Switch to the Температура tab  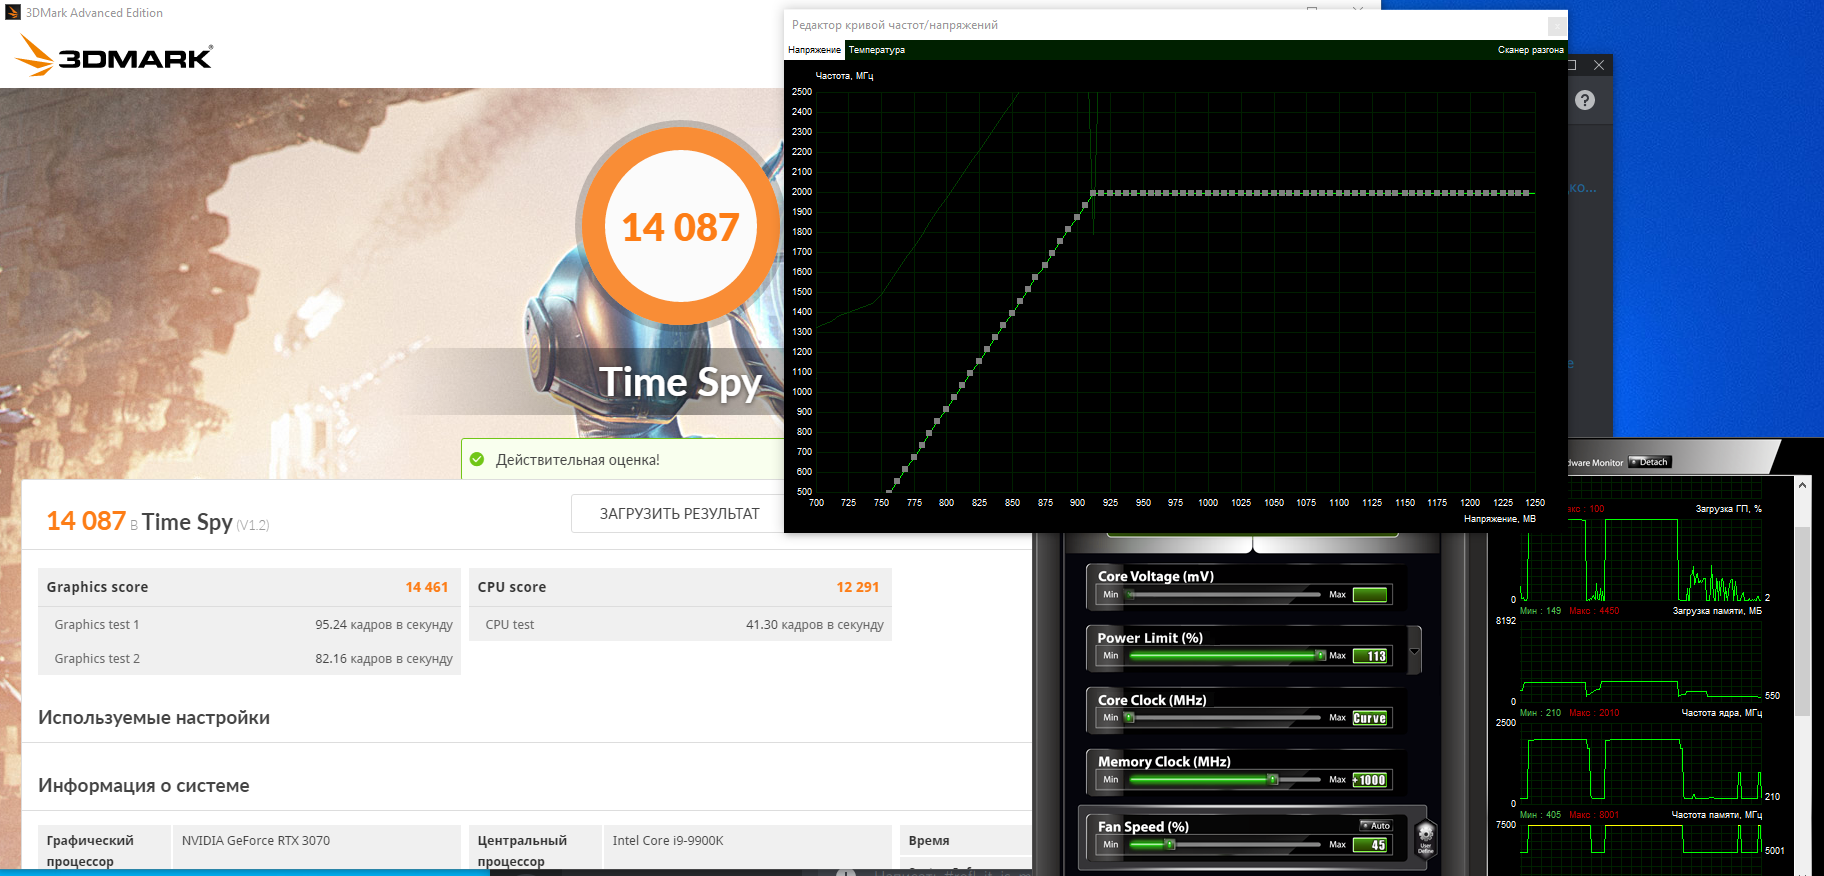[x=877, y=50]
